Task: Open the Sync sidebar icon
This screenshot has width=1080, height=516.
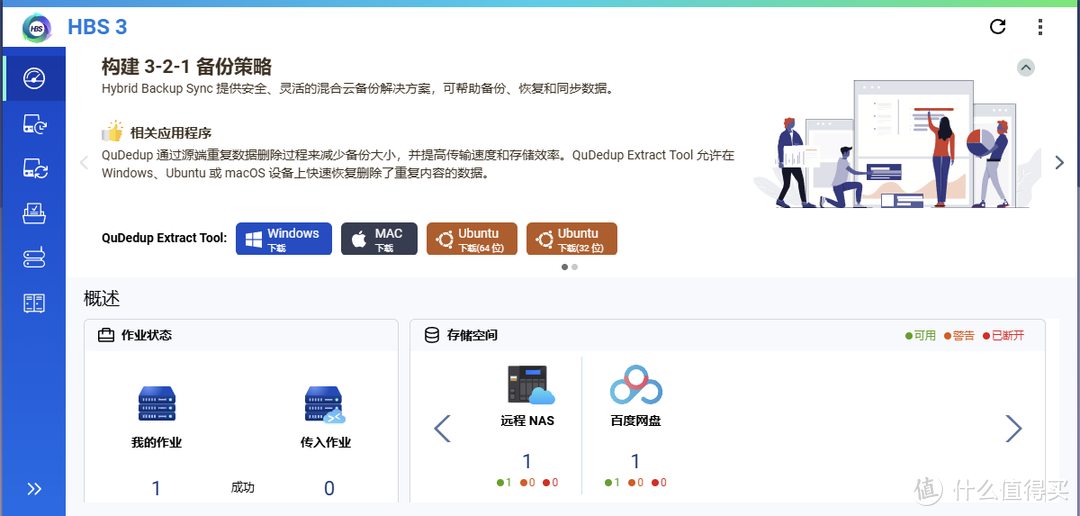Action: pos(34,169)
